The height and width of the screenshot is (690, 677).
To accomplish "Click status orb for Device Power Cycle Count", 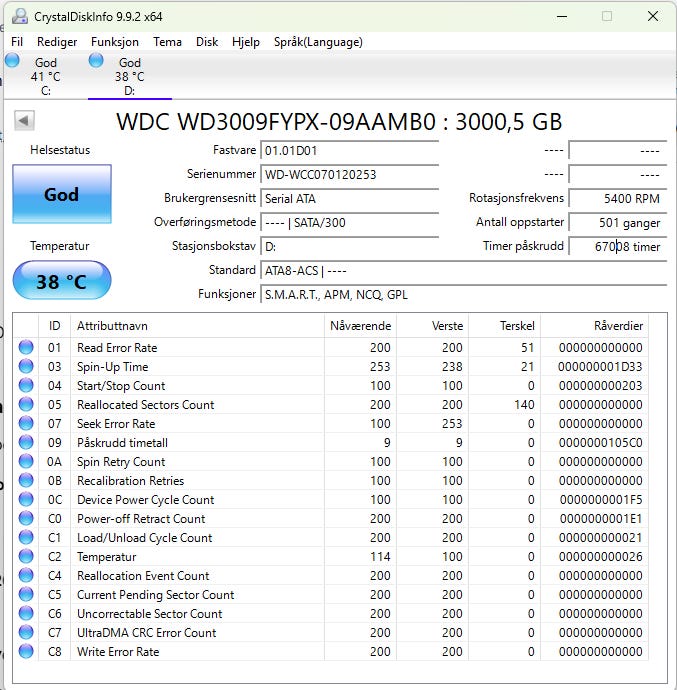I will tap(26, 499).
